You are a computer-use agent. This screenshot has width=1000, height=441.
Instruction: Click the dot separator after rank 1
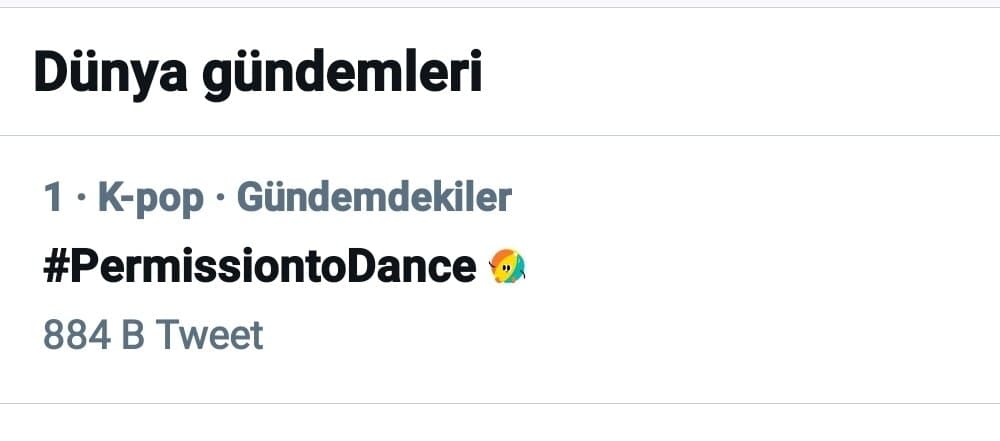tap(80, 198)
